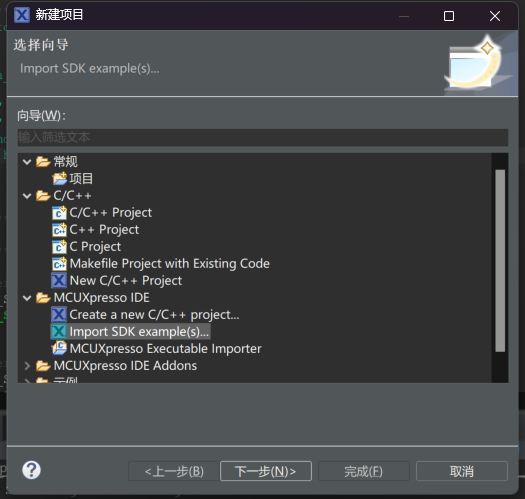Select the C/C++ category label
The height and width of the screenshot is (499, 525).
tap(72, 196)
